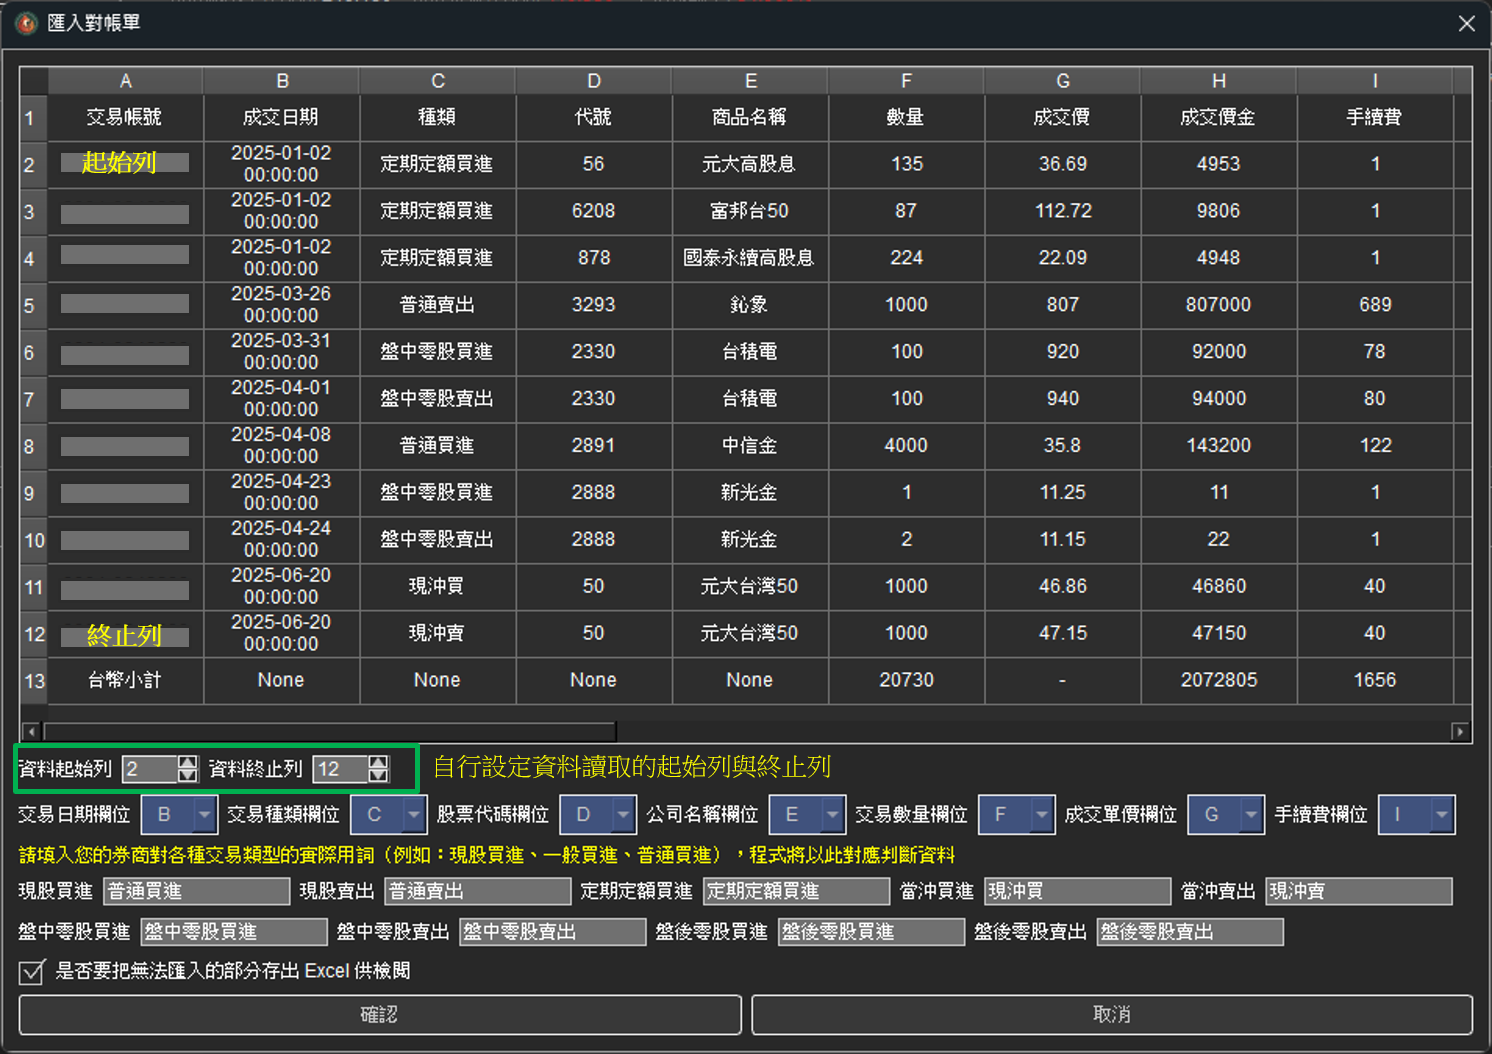Click the 6208 code cell
This screenshot has height=1054, width=1492.
tap(594, 211)
